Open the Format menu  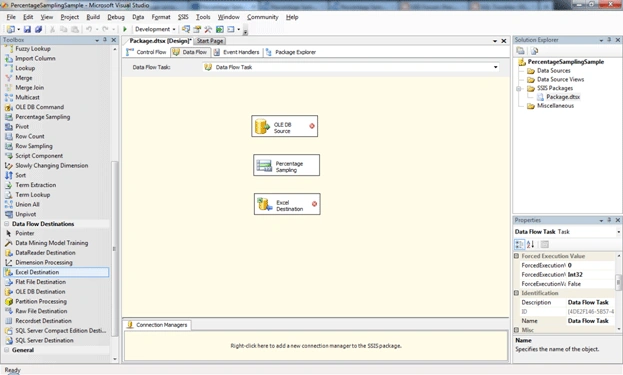pyautogui.click(x=161, y=17)
